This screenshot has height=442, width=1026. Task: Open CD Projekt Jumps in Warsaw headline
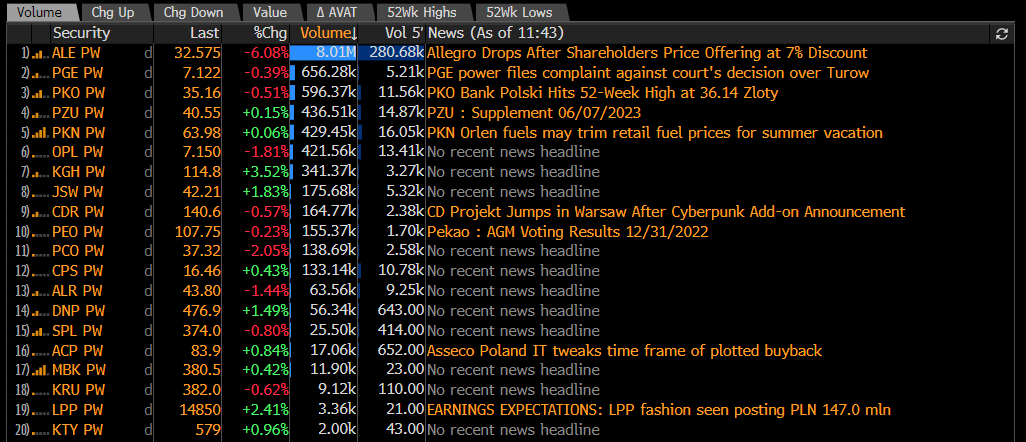click(666, 212)
